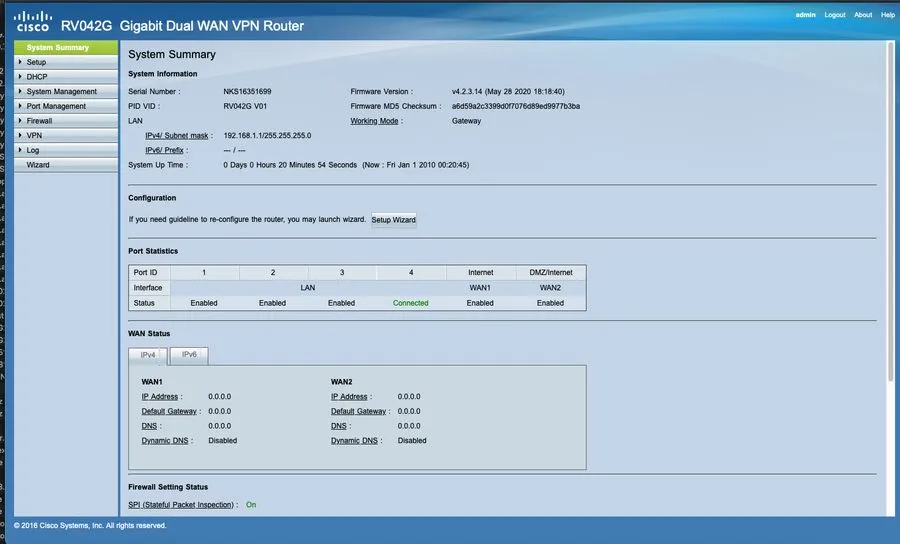Expand the Setup arrow
The width and height of the screenshot is (900, 544).
(20, 61)
